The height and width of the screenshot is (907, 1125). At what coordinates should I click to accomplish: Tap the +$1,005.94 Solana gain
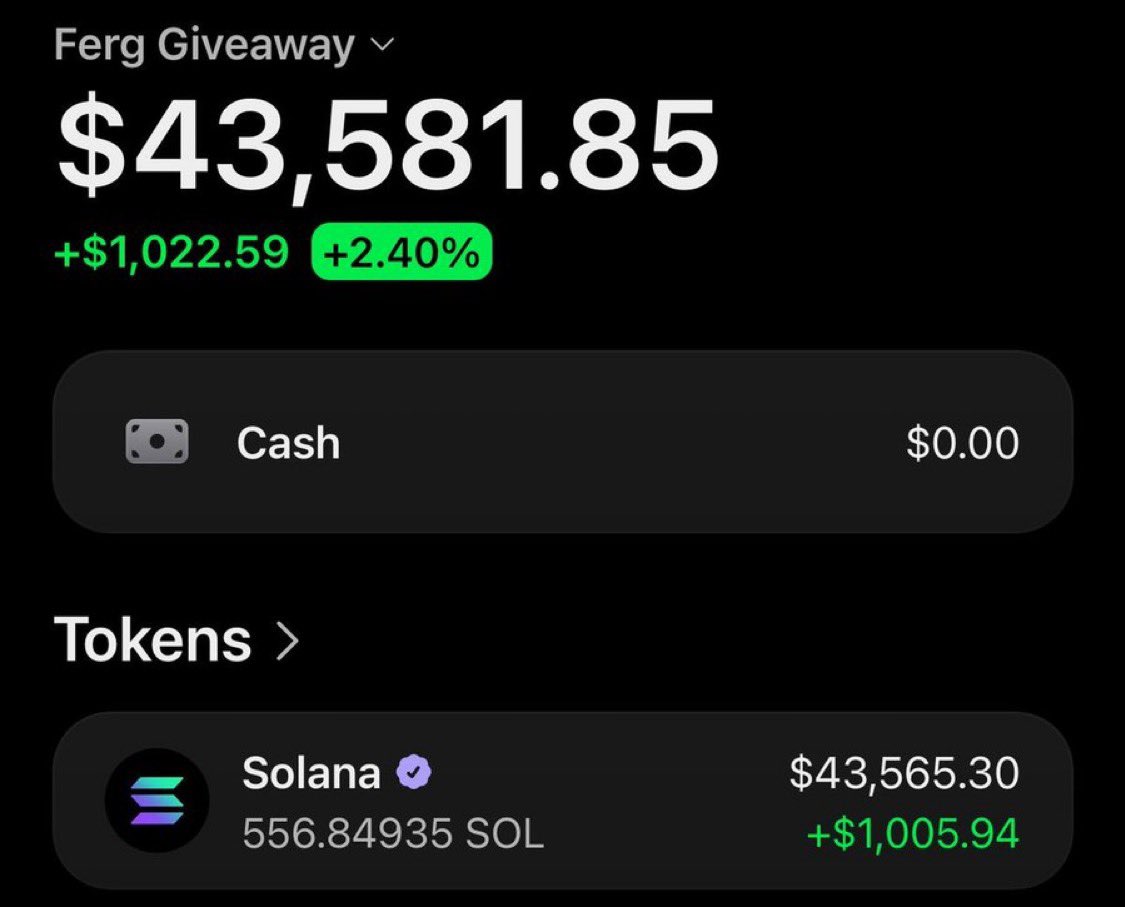pos(913,833)
